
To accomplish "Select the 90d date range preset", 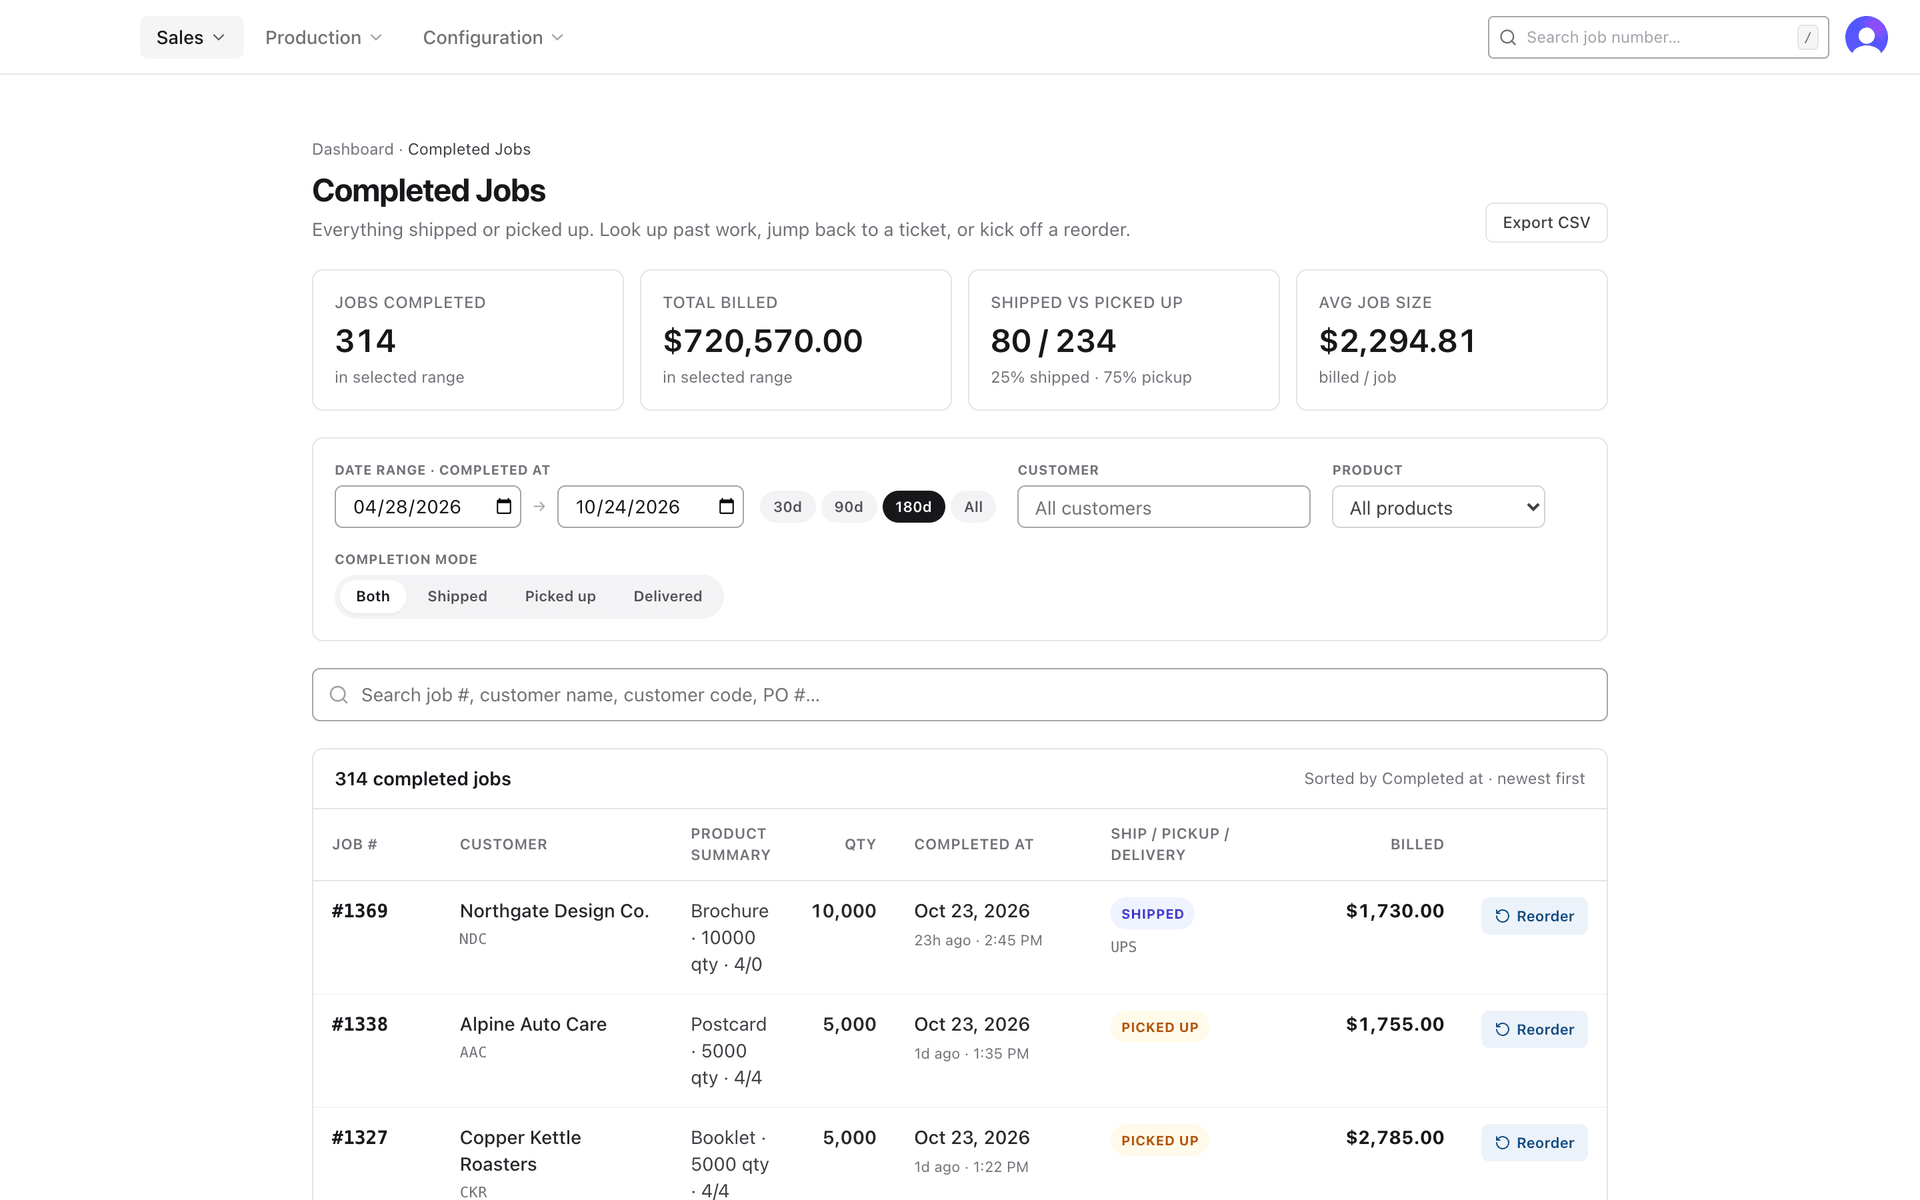I will pos(848,507).
